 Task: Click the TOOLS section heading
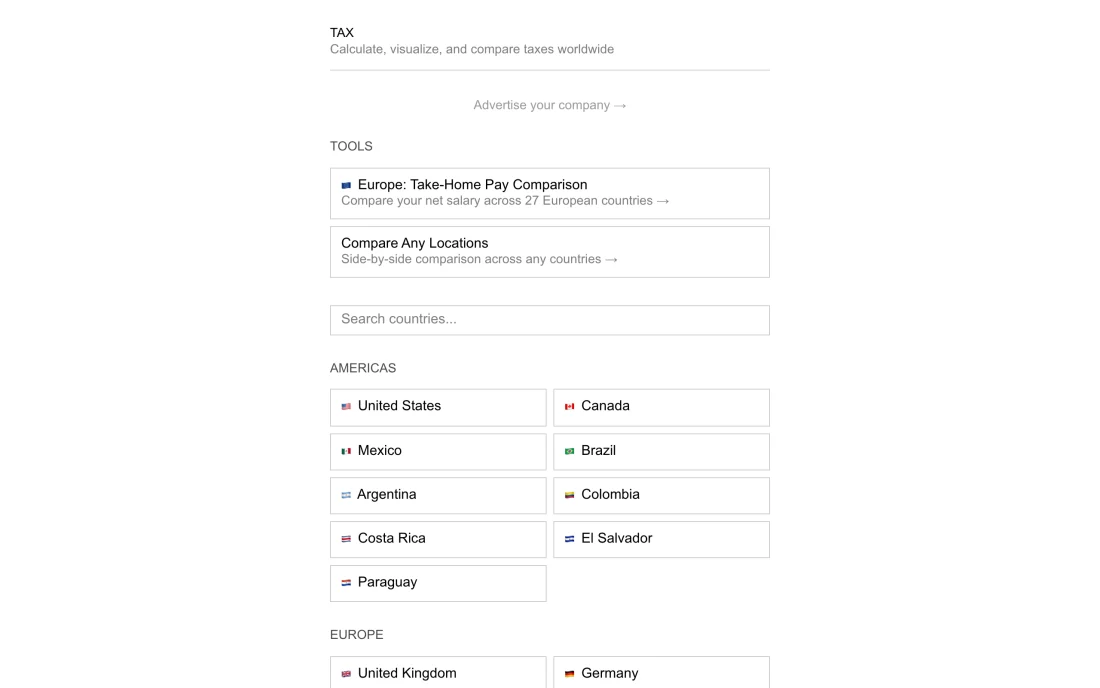click(351, 147)
